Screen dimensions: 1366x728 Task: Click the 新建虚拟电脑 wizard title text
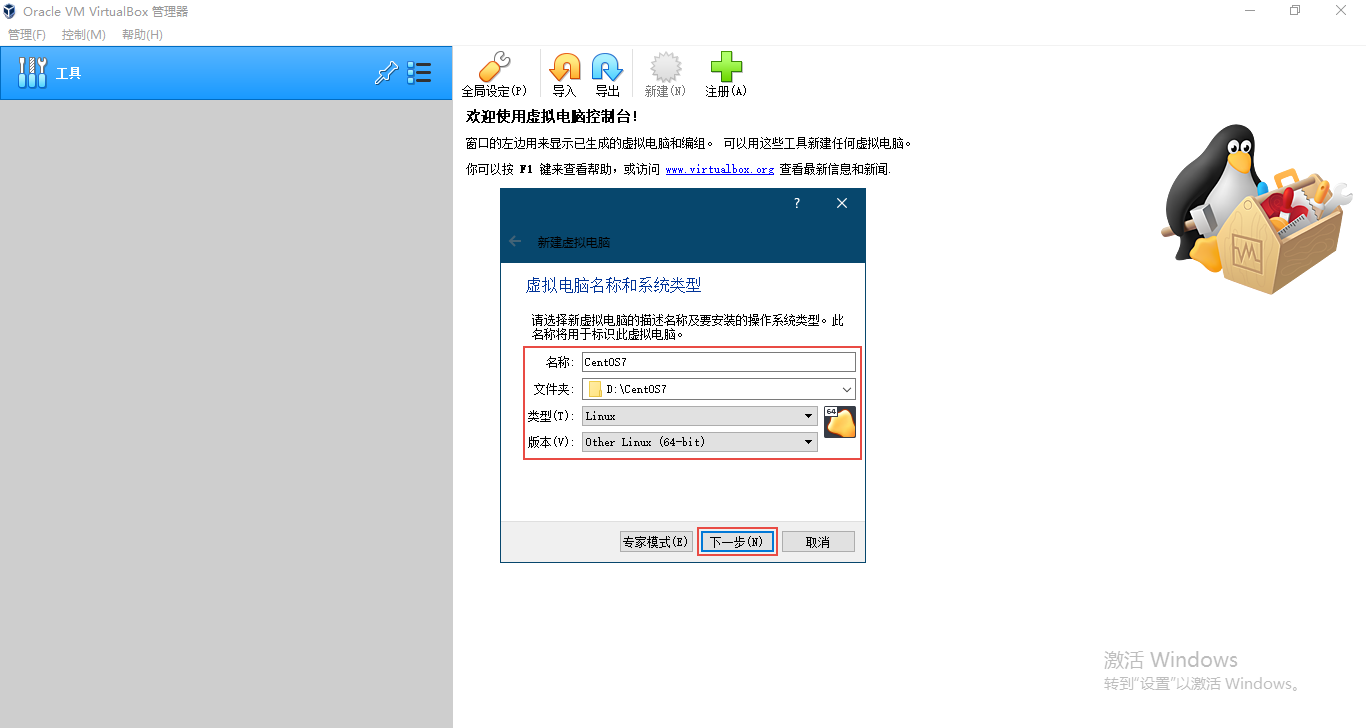[574, 242]
